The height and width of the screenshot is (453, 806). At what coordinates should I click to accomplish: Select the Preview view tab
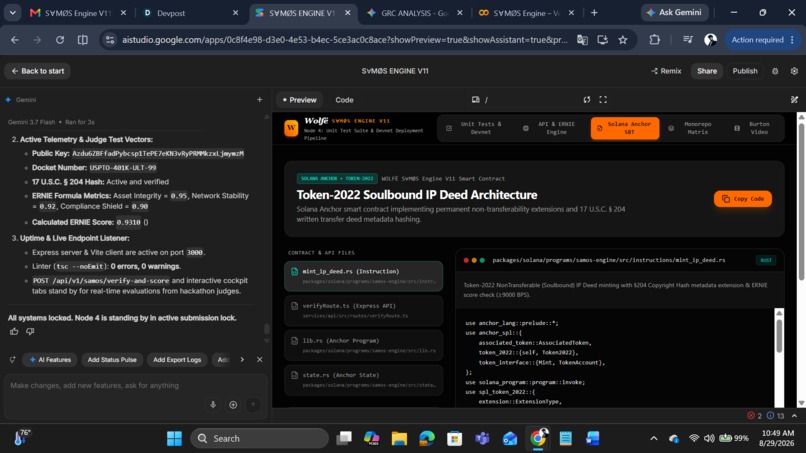pos(300,100)
